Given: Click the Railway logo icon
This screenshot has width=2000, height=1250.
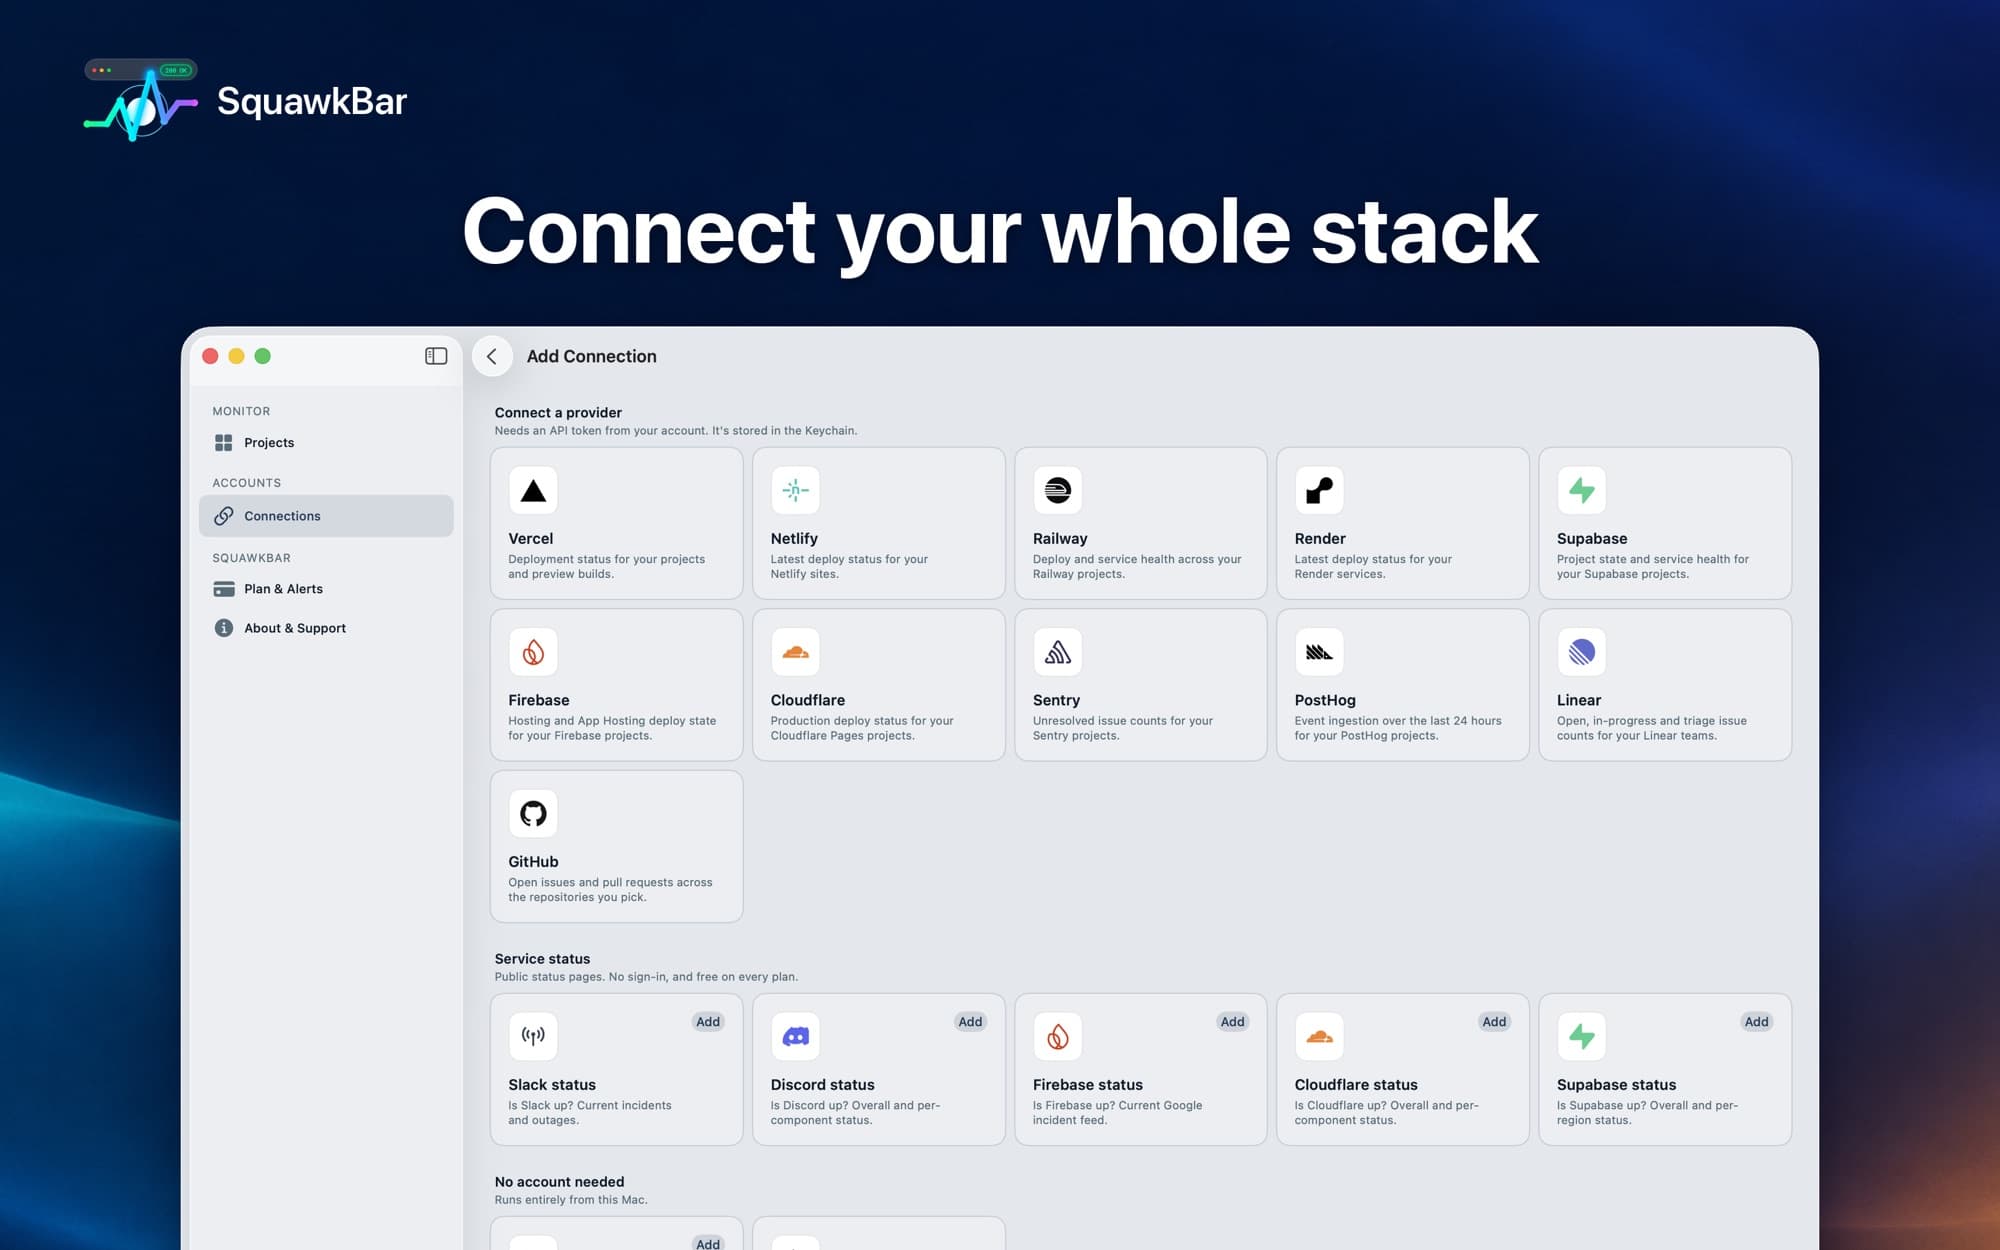Looking at the screenshot, I should tap(1057, 490).
